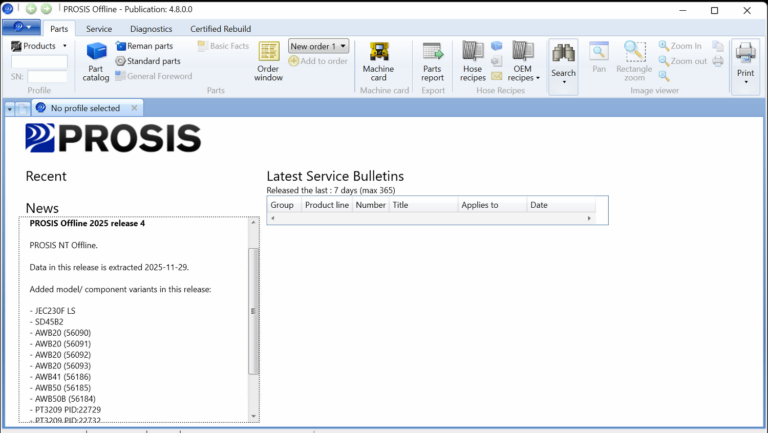The height and width of the screenshot is (433, 768).
Task: Open the Machine card
Action: click(x=378, y=62)
